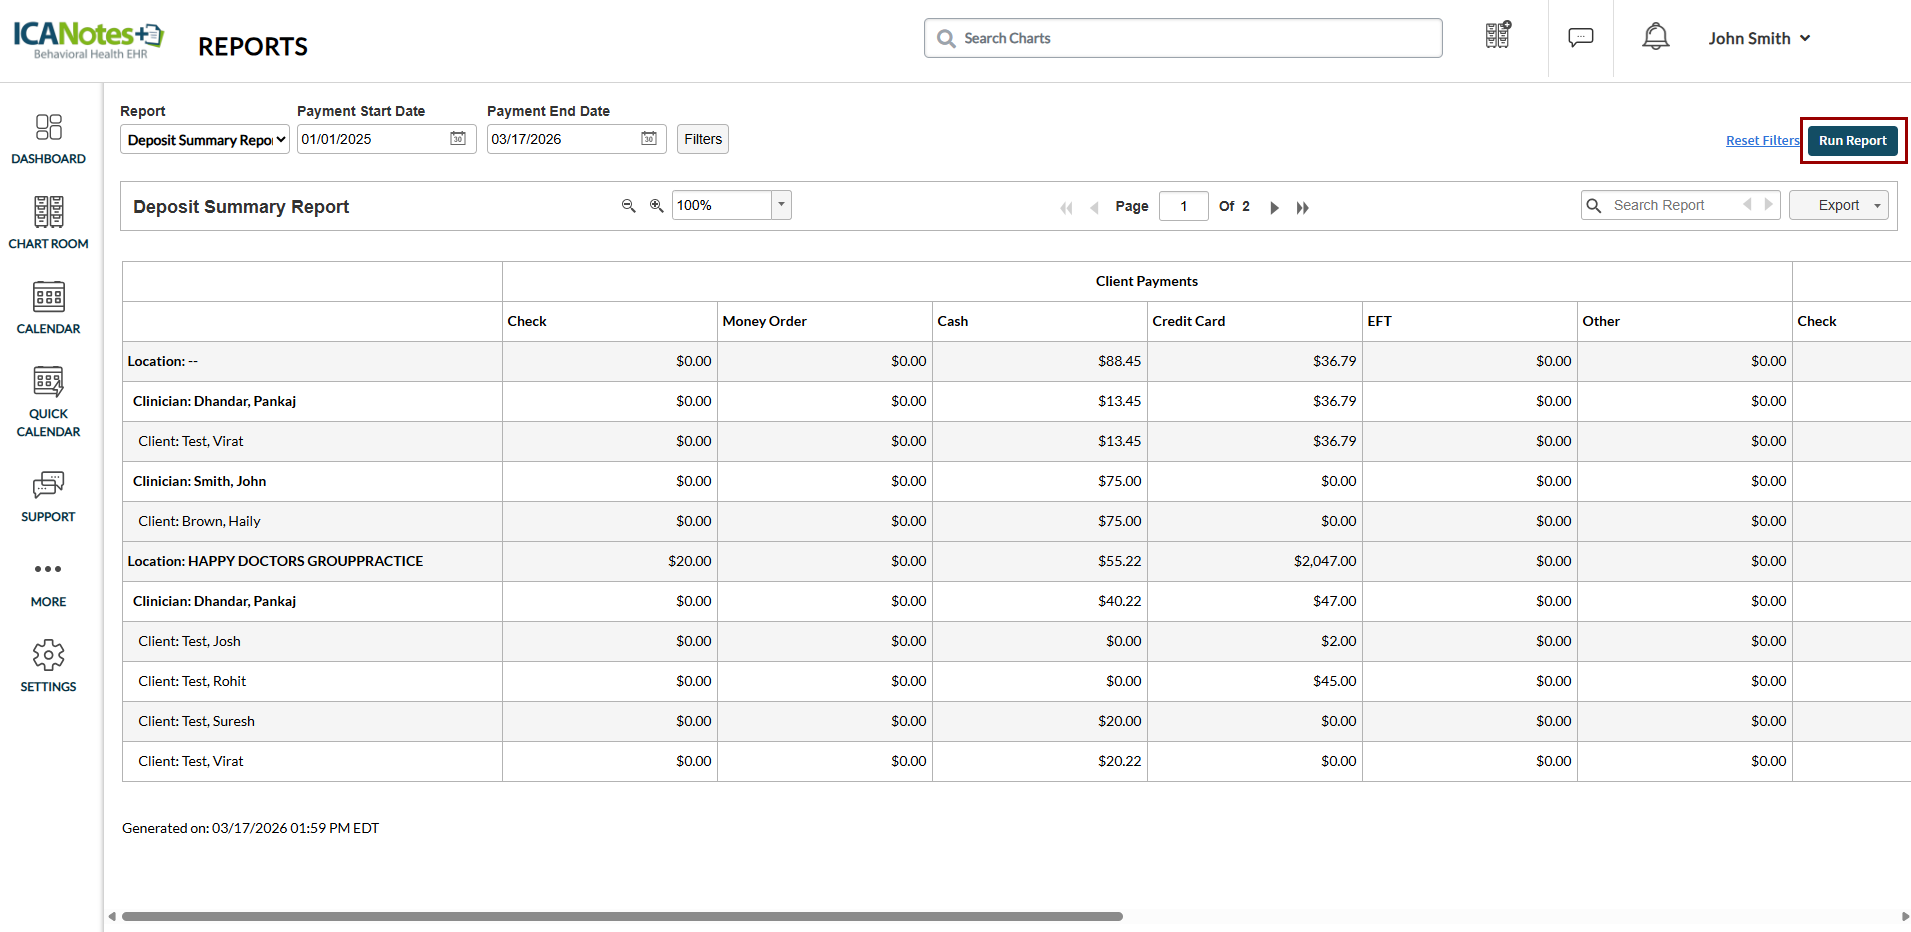Open John Smith user menu
This screenshot has width=1911, height=932.
pyautogui.click(x=1758, y=38)
